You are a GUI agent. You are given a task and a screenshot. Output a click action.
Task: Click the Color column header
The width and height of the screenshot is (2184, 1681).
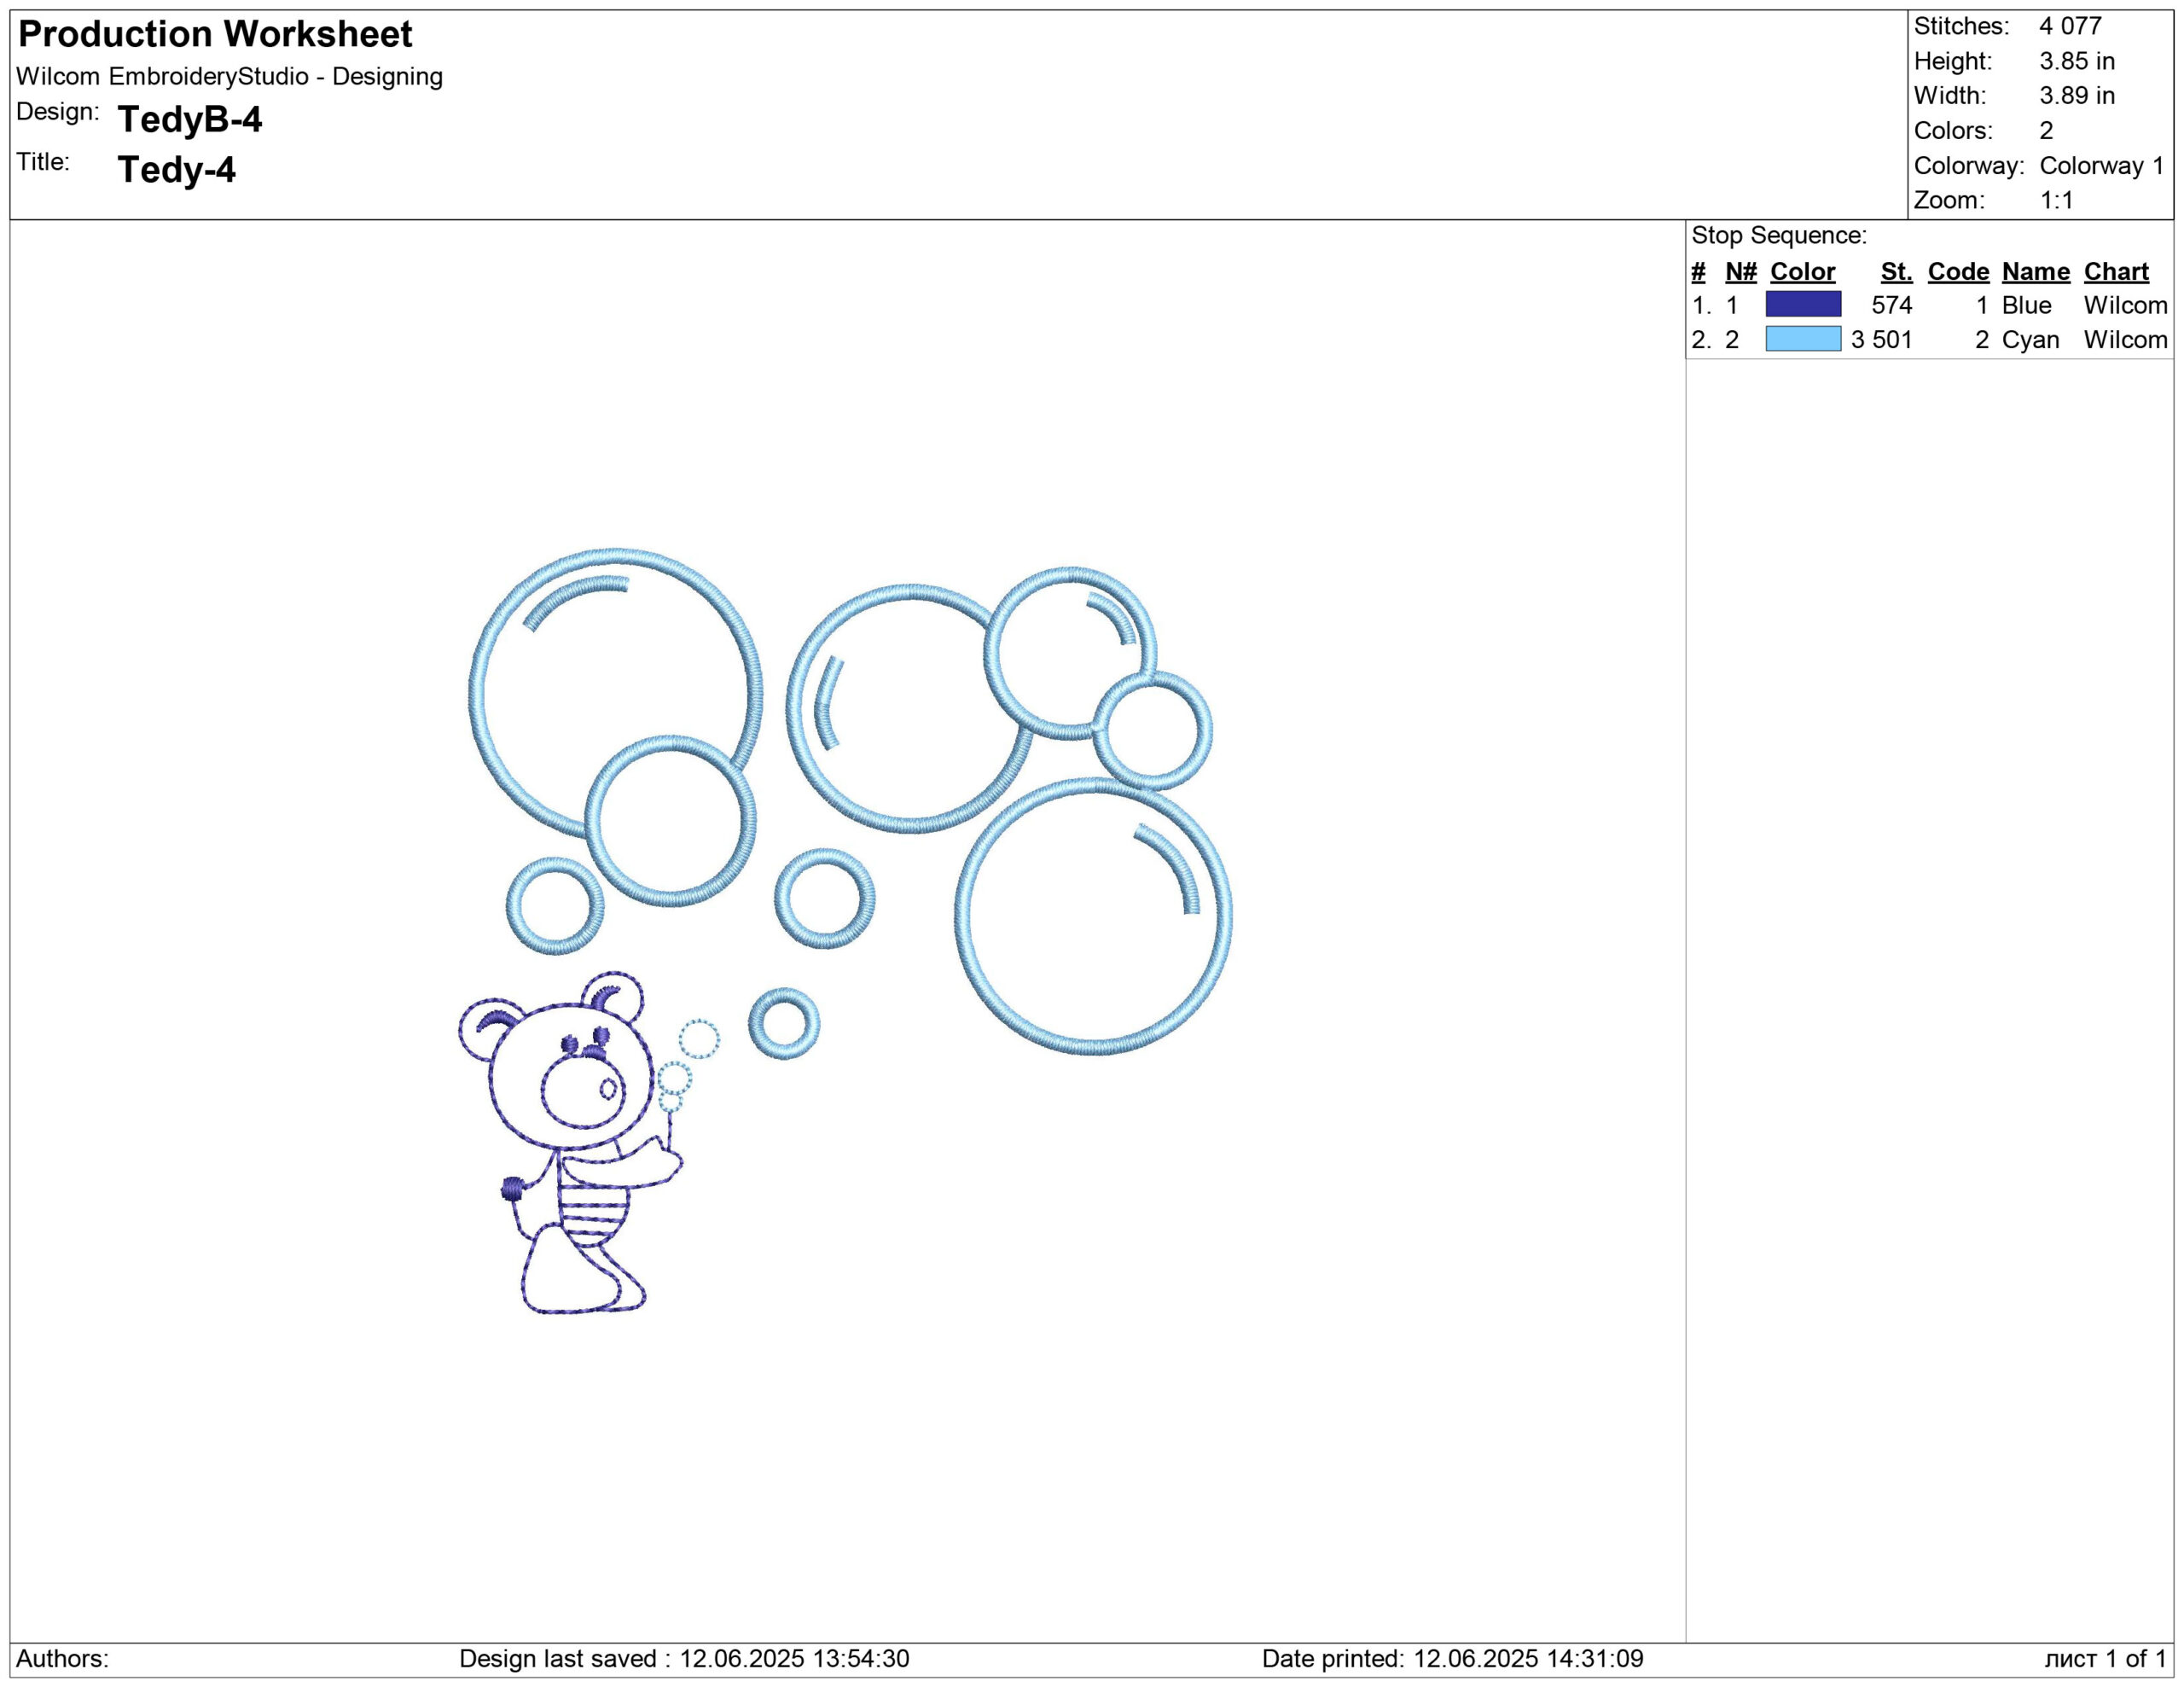tap(1802, 272)
